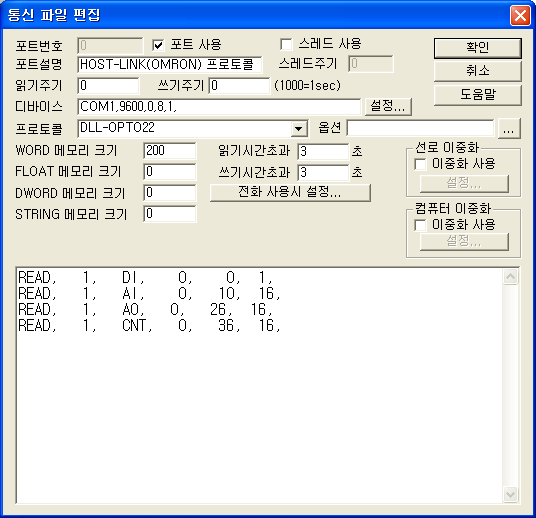The width and height of the screenshot is (536, 518).
Task: Click the 쓰기주기 input field
Action: tap(239, 85)
